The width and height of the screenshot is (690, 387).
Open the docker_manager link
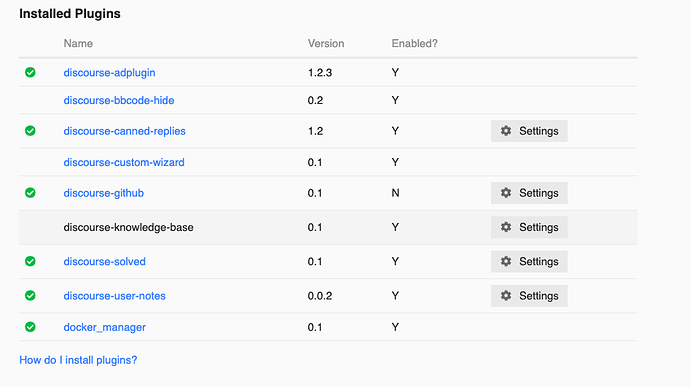tap(104, 328)
